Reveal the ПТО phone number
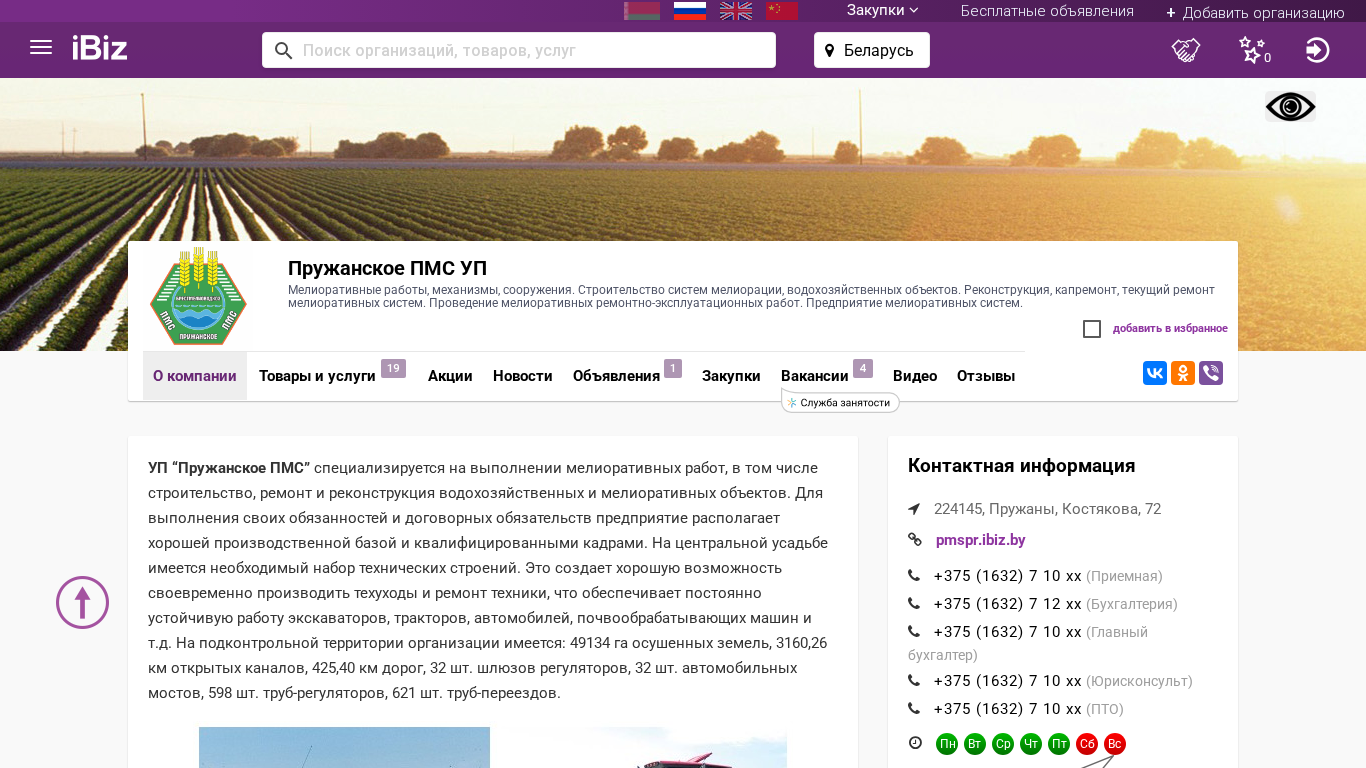The image size is (1366, 768). pos(1008,709)
